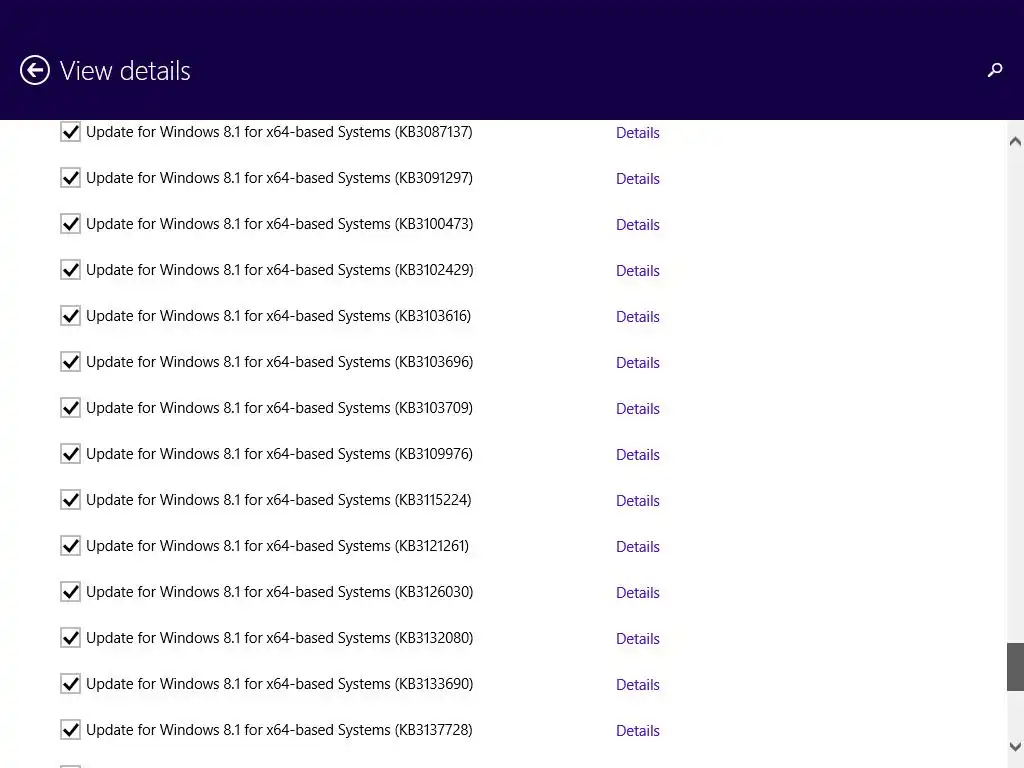
Task: Toggle the KB3109976 update checkbox
Action: coord(70,454)
